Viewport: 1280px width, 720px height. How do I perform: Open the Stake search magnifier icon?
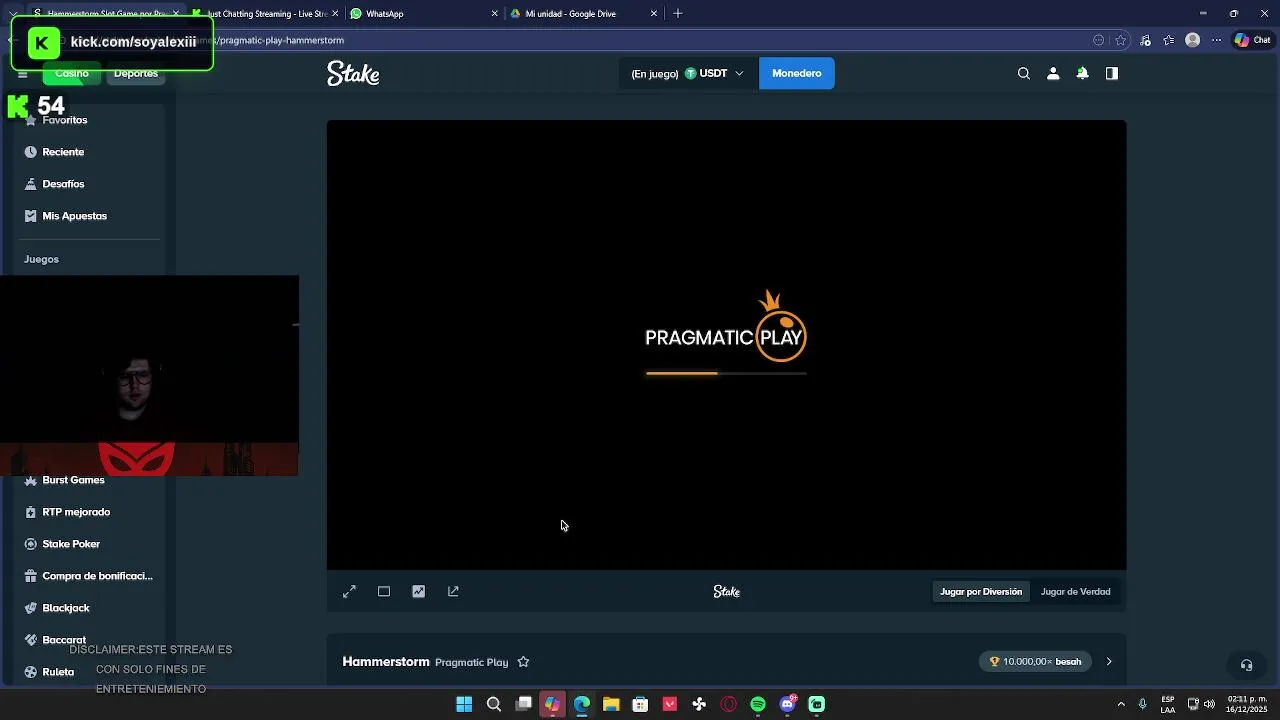[x=1023, y=73]
